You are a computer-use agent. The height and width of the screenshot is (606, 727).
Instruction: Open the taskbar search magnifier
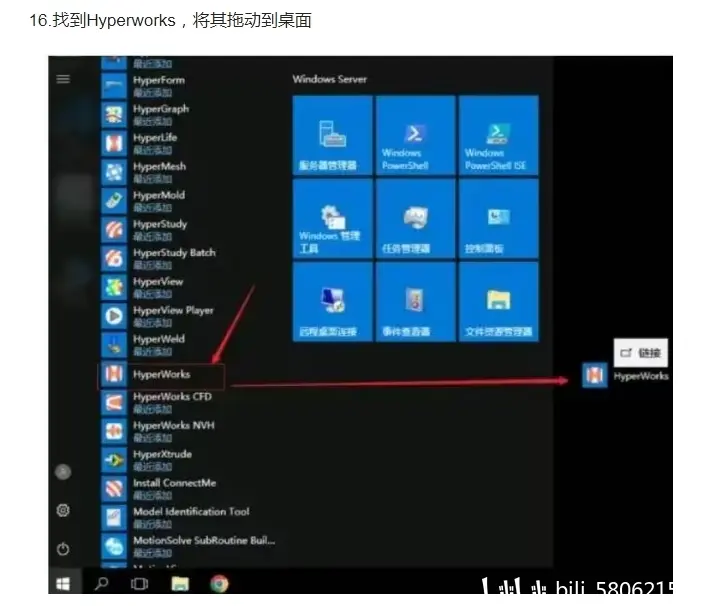[102, 584]
